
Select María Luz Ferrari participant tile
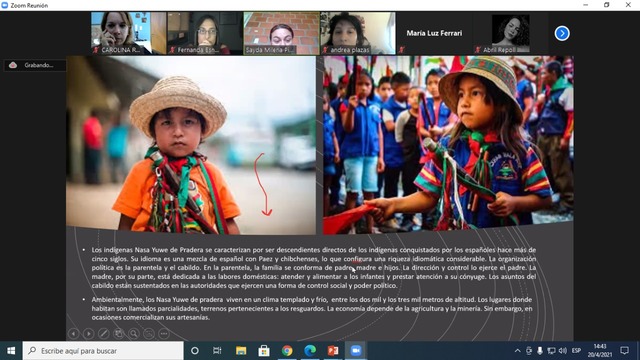coord(434,33)
